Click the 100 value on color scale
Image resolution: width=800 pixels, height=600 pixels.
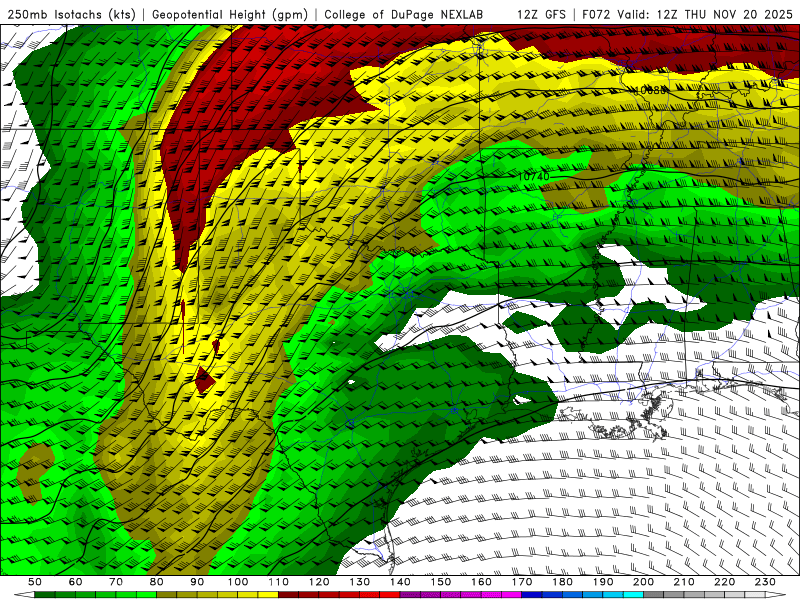point(238,582)
